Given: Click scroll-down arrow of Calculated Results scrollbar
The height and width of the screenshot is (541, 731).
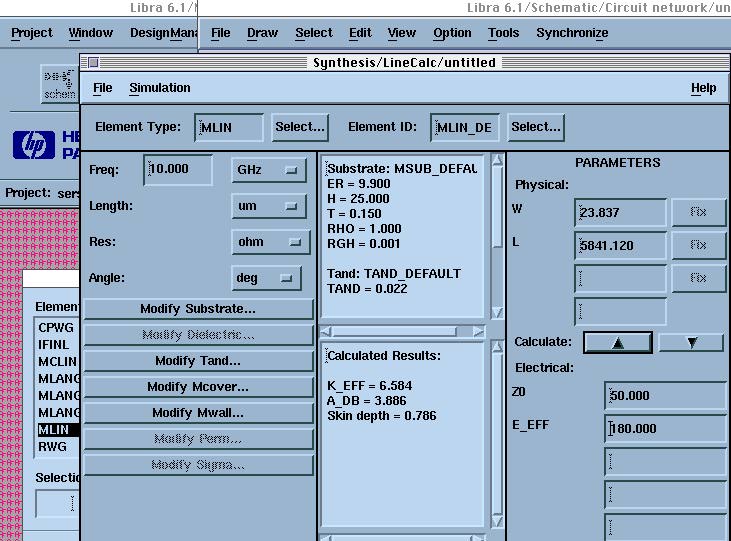Looking at the screenshot, I should [497, 521].
